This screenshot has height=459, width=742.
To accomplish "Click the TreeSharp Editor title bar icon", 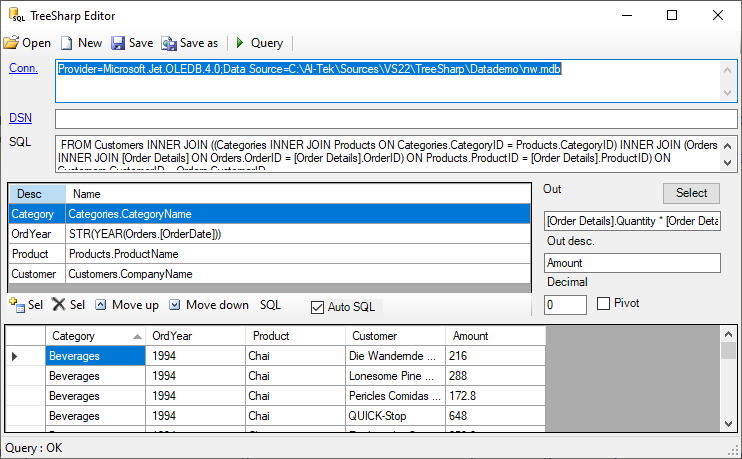I will (16, 15).
